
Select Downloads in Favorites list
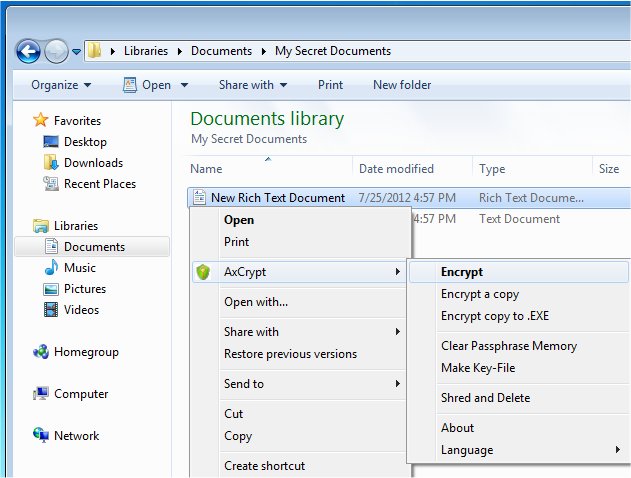[x=93, y=163]
